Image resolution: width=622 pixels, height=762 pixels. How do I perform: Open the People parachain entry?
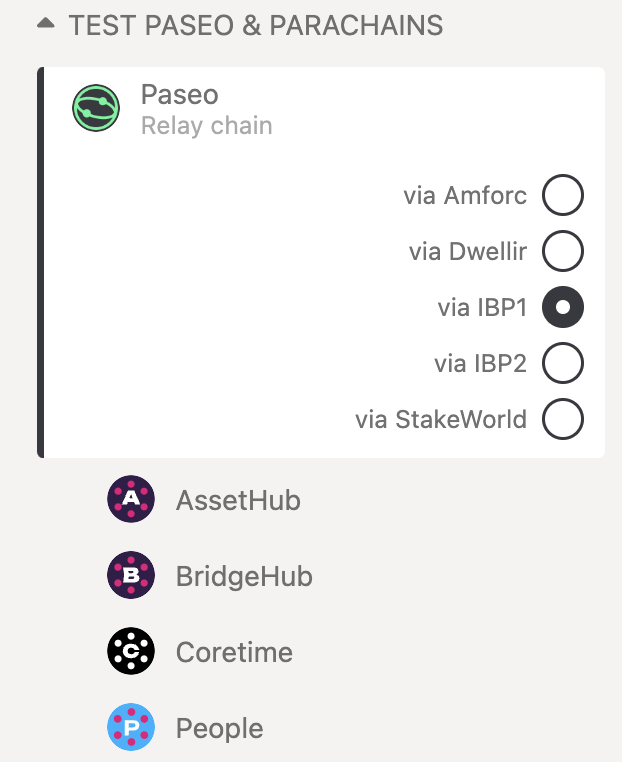click(321, 727)
